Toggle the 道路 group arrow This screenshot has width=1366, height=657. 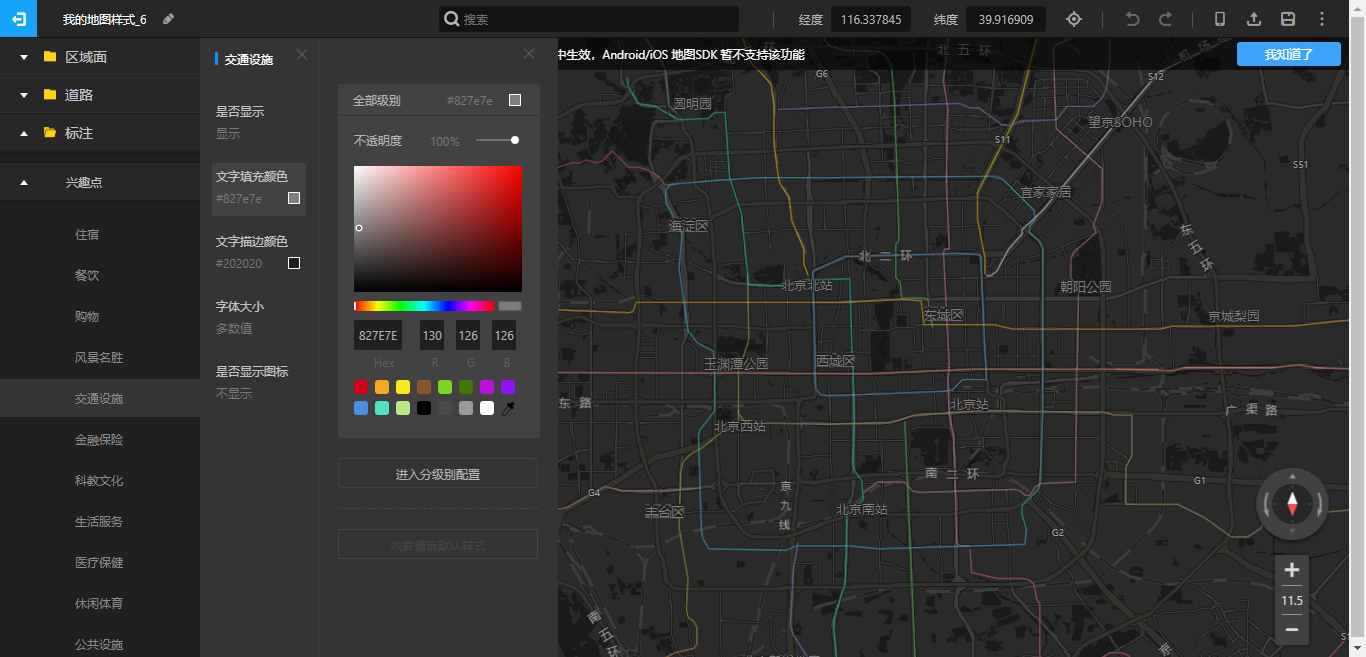tap(24, 95)
